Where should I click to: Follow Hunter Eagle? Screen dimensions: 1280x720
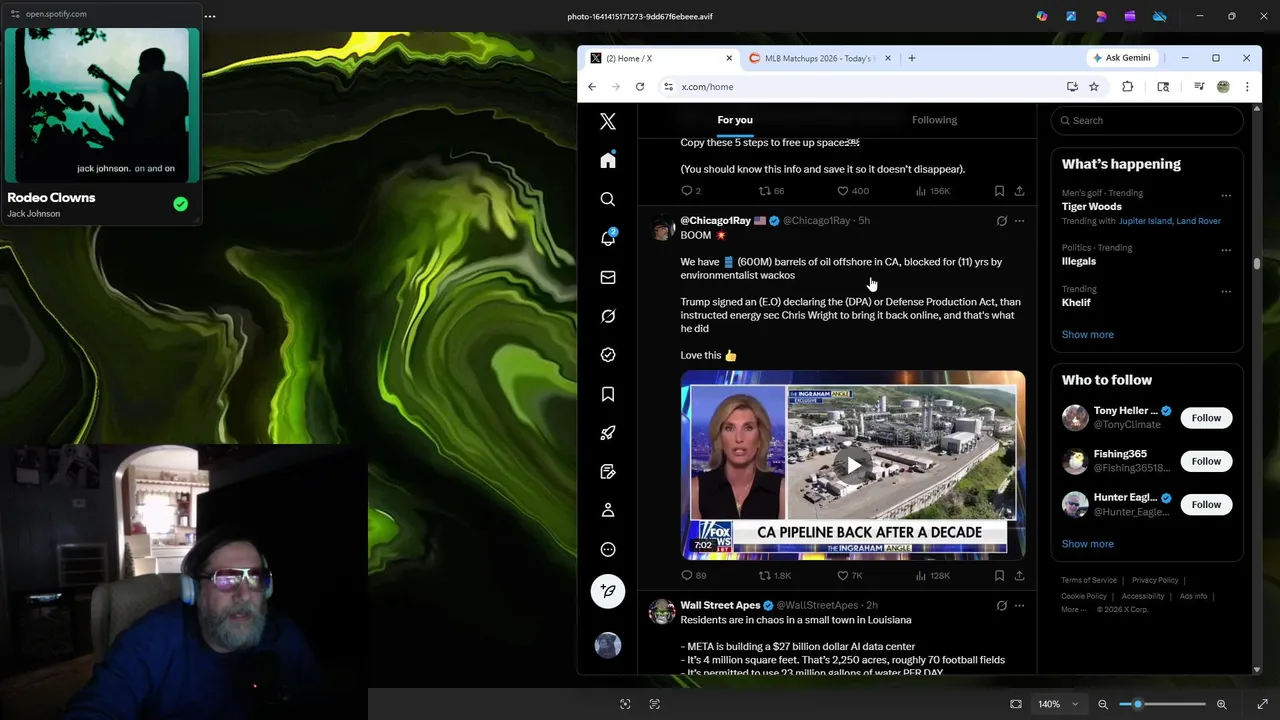coord(1206,505)
